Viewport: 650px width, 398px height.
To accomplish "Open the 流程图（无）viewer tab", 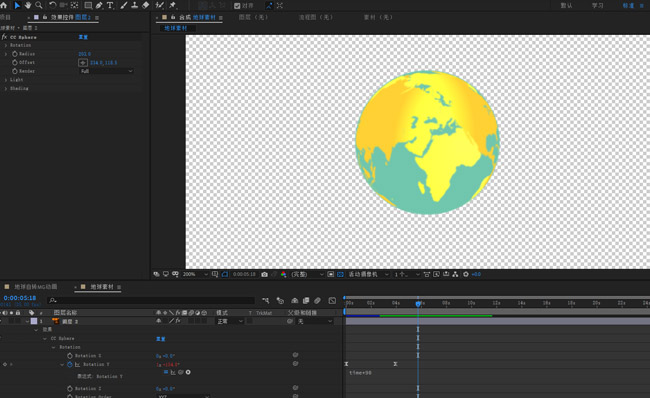I will coord(316,17).
